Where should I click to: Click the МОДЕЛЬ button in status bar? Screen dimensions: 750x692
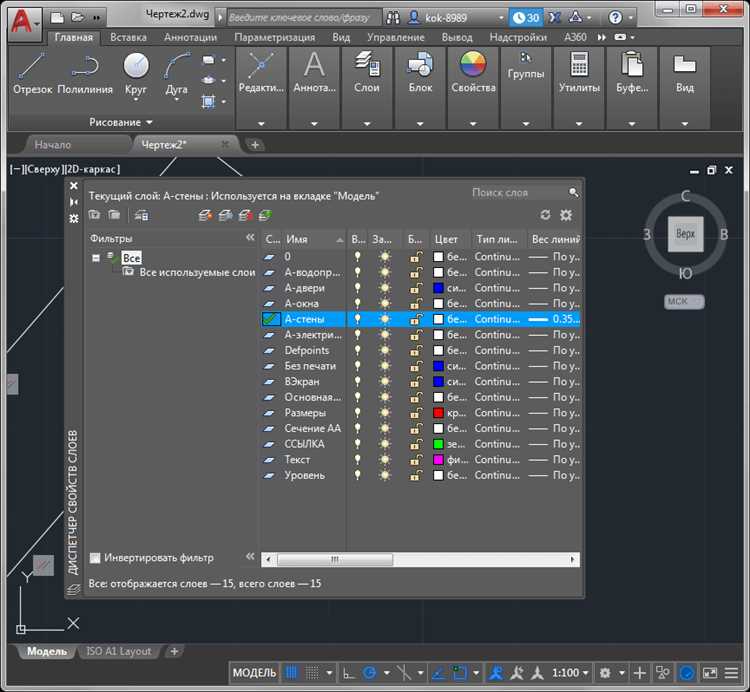(254, 673)
